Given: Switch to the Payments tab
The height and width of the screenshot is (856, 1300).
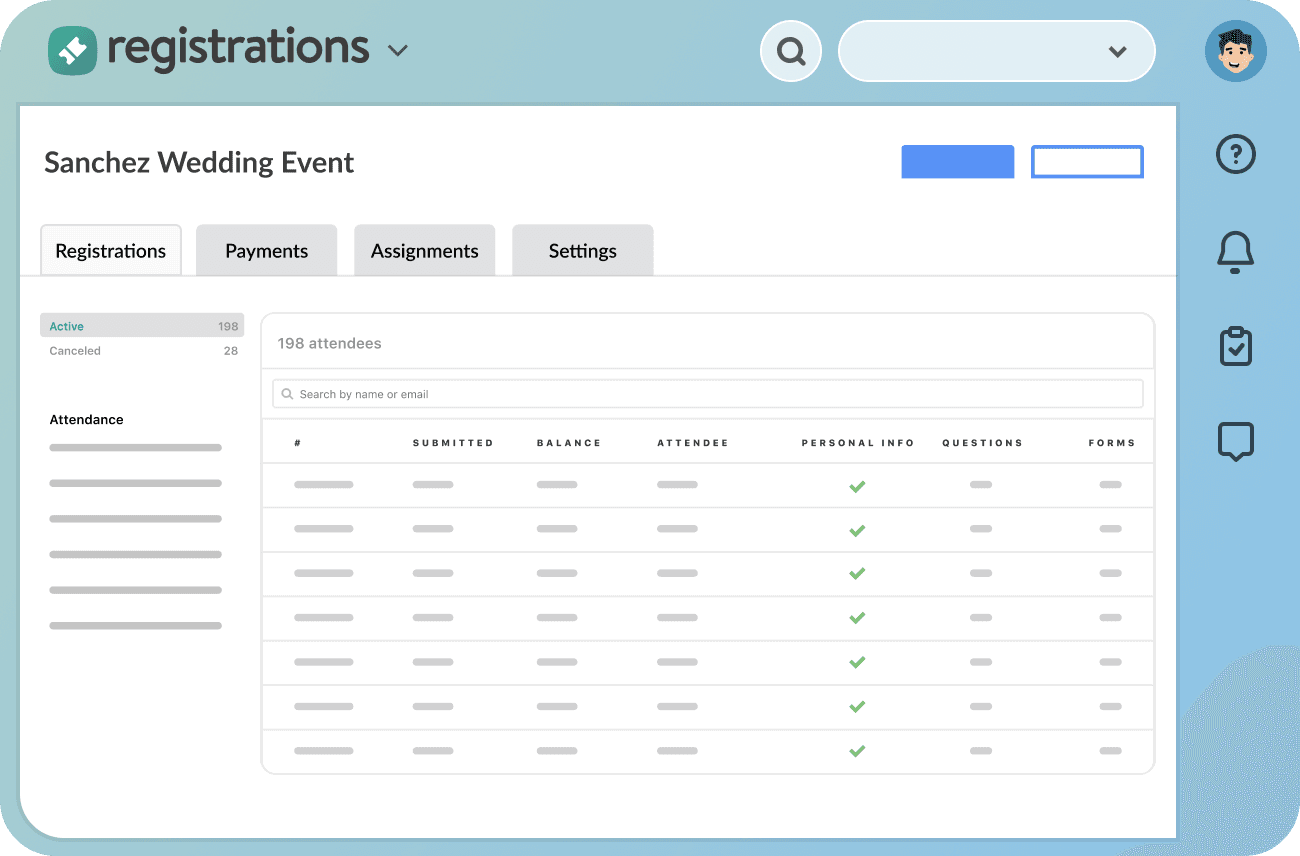Looking at the screenshot, I should pyautogui.click(x=266, y=250).
